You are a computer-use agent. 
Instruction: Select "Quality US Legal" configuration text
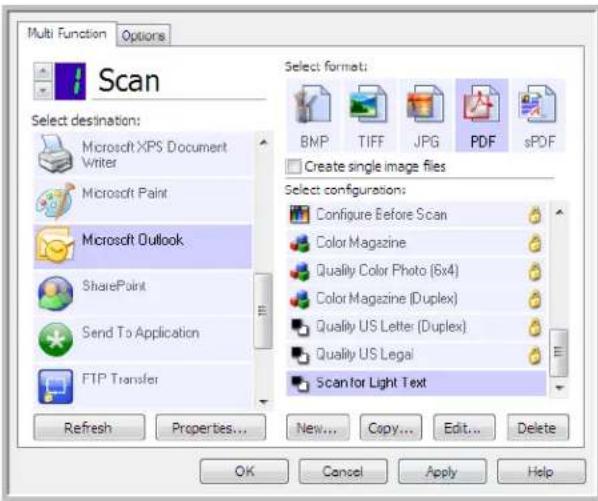(365, 355)
